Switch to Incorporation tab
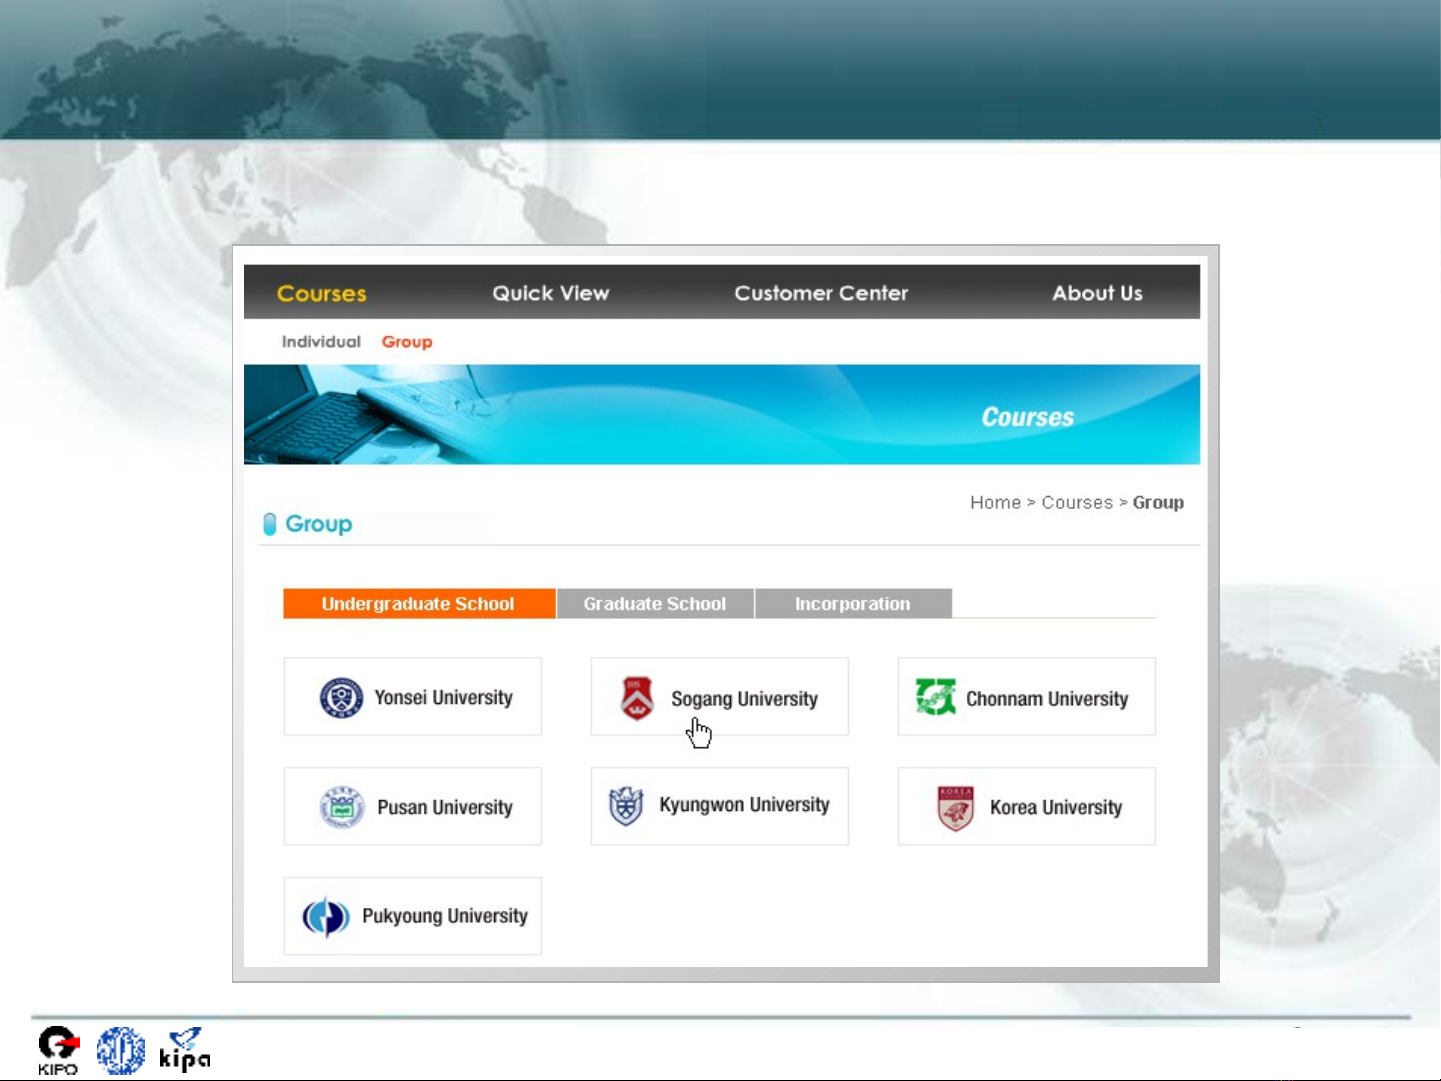 coord(853,604)
